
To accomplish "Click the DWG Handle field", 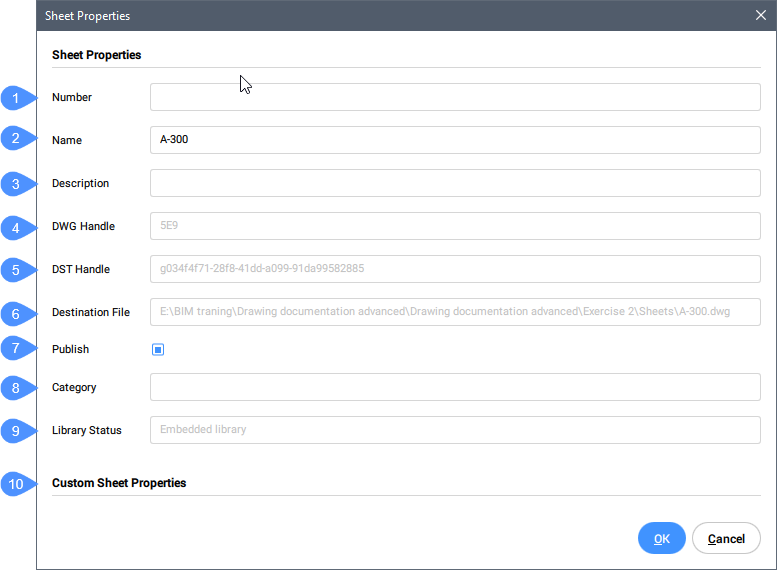I will tap(455, 226).
